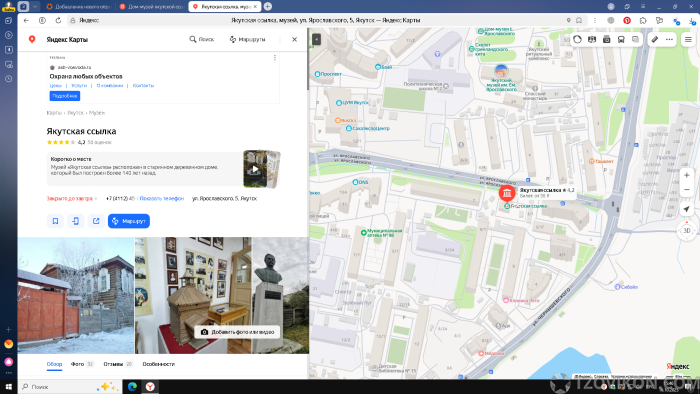Open the red Pinterest extension icon
This screenshot has height=394, width=700.
coord(627,20)
